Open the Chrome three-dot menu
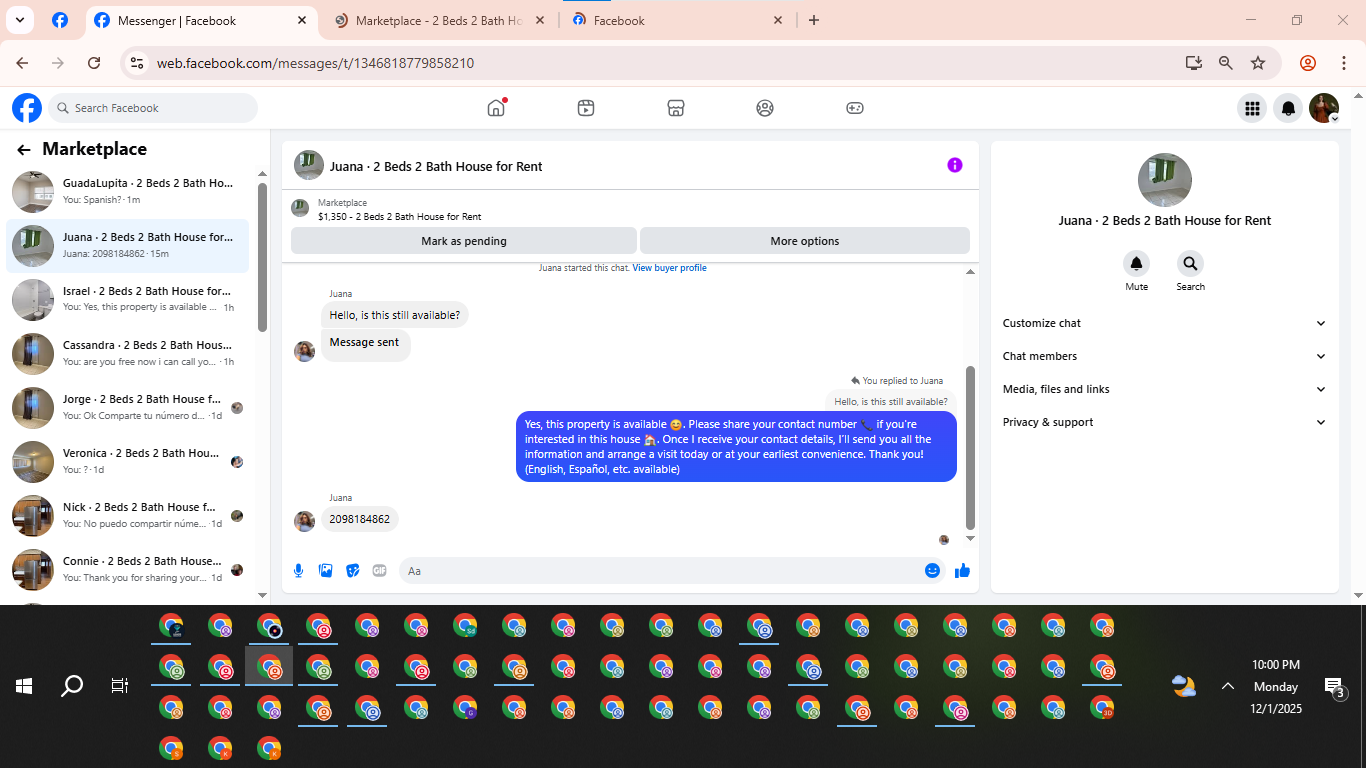This screenshot has height=768, width=1366. click(1343, 63)
